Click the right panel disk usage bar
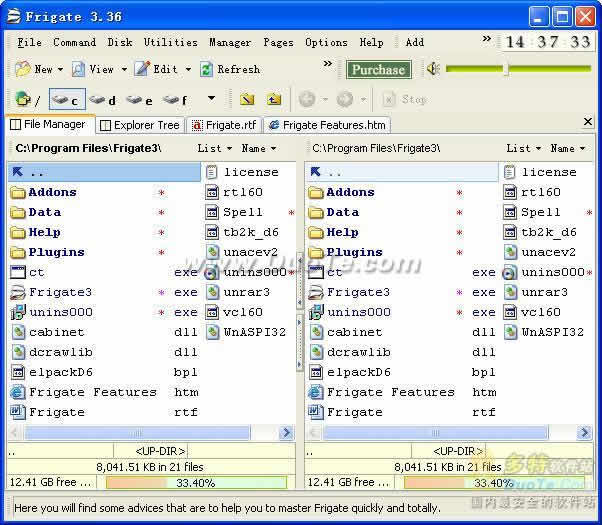 (x=494, y=482)
